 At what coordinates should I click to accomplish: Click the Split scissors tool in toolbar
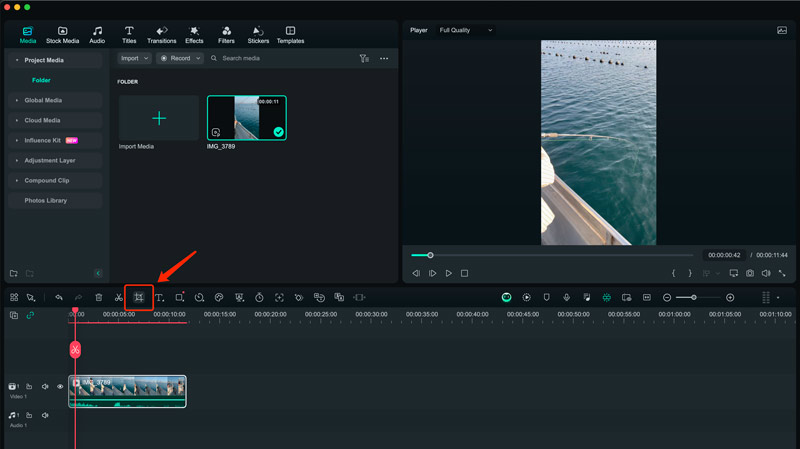[118, 297]
